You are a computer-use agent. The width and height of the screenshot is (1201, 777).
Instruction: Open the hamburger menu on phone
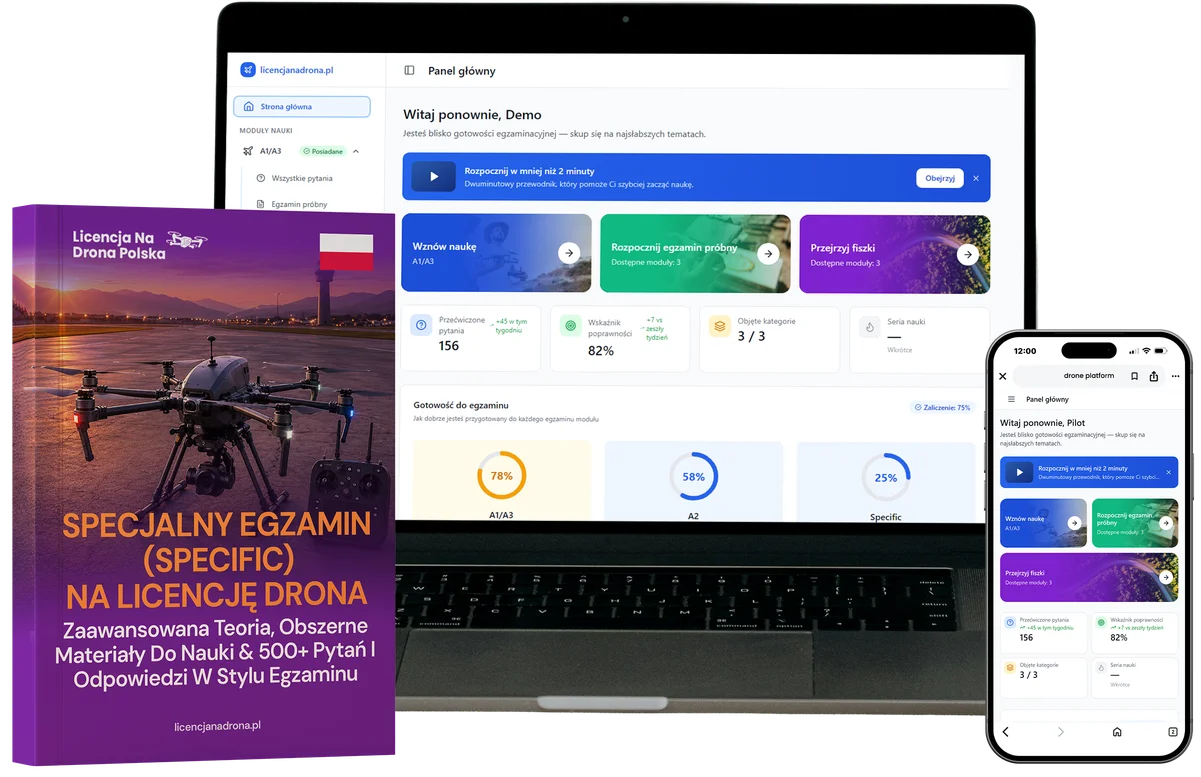(1011, 399)
